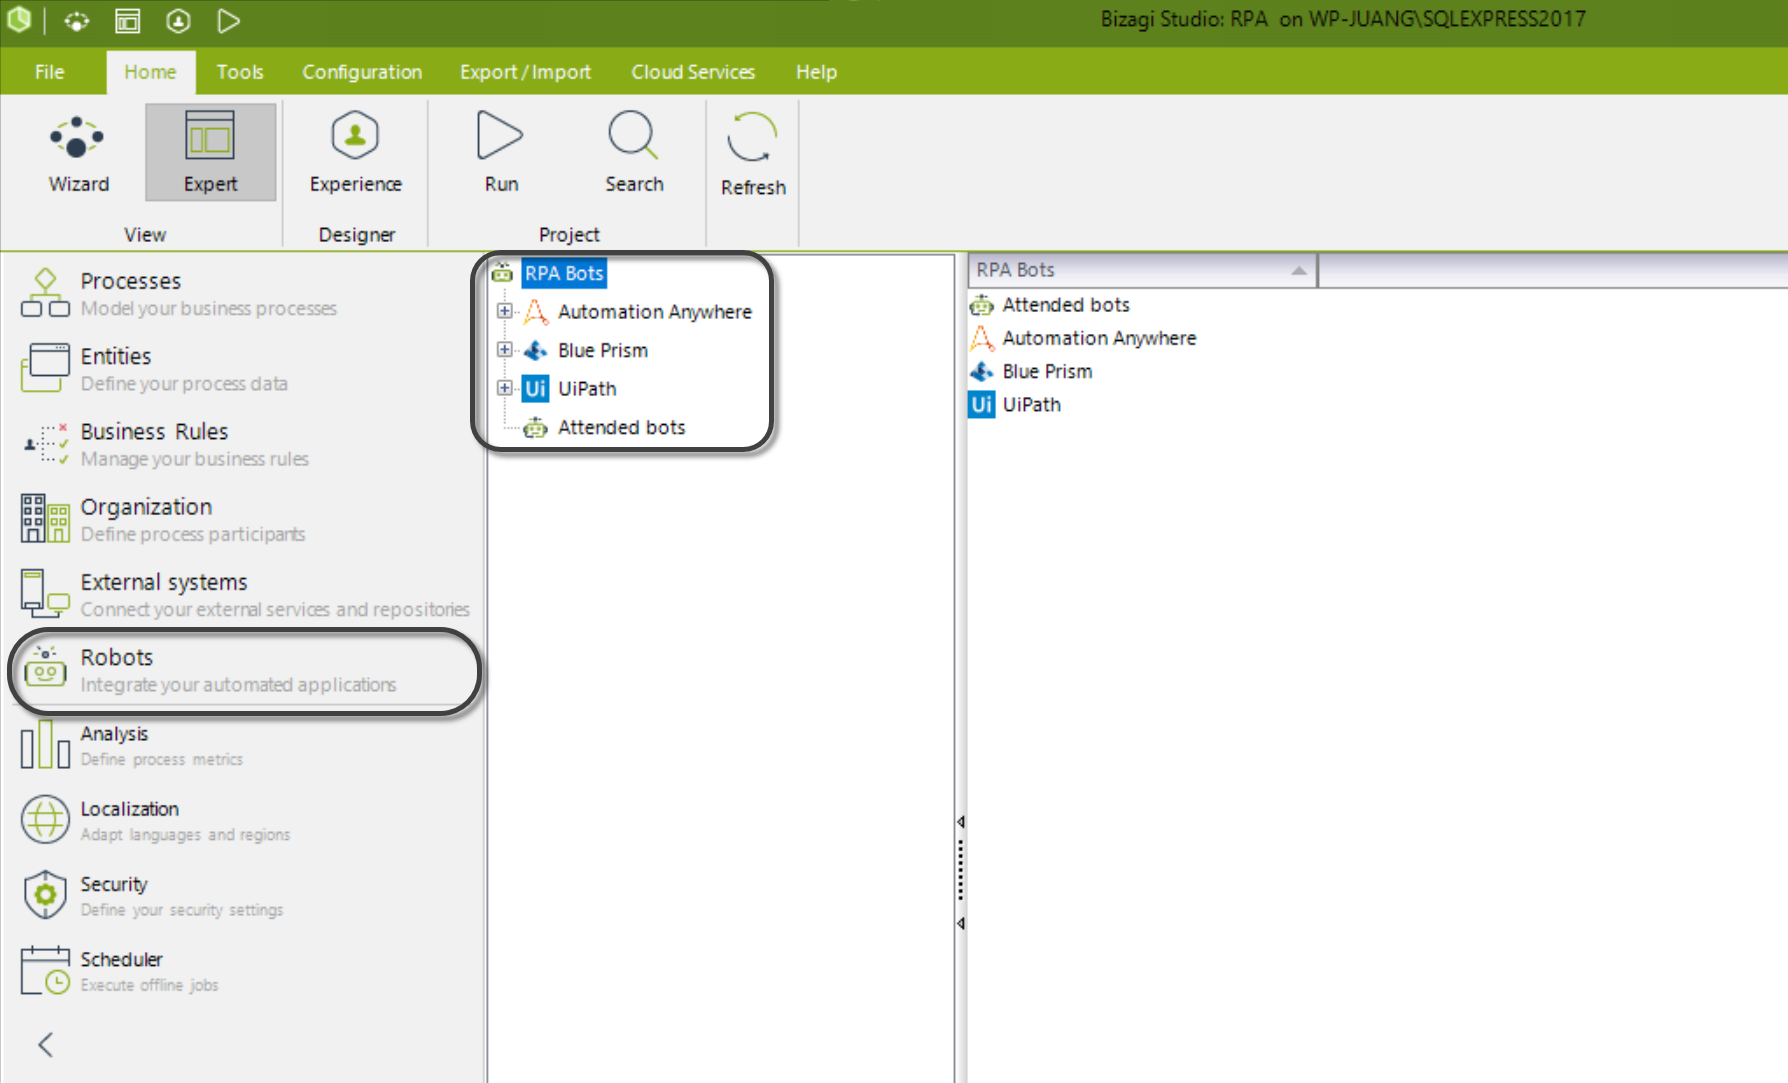Click the Blue Prism icon in the tree
The height and width of the screenshot is (1083, 1788).
536,350
